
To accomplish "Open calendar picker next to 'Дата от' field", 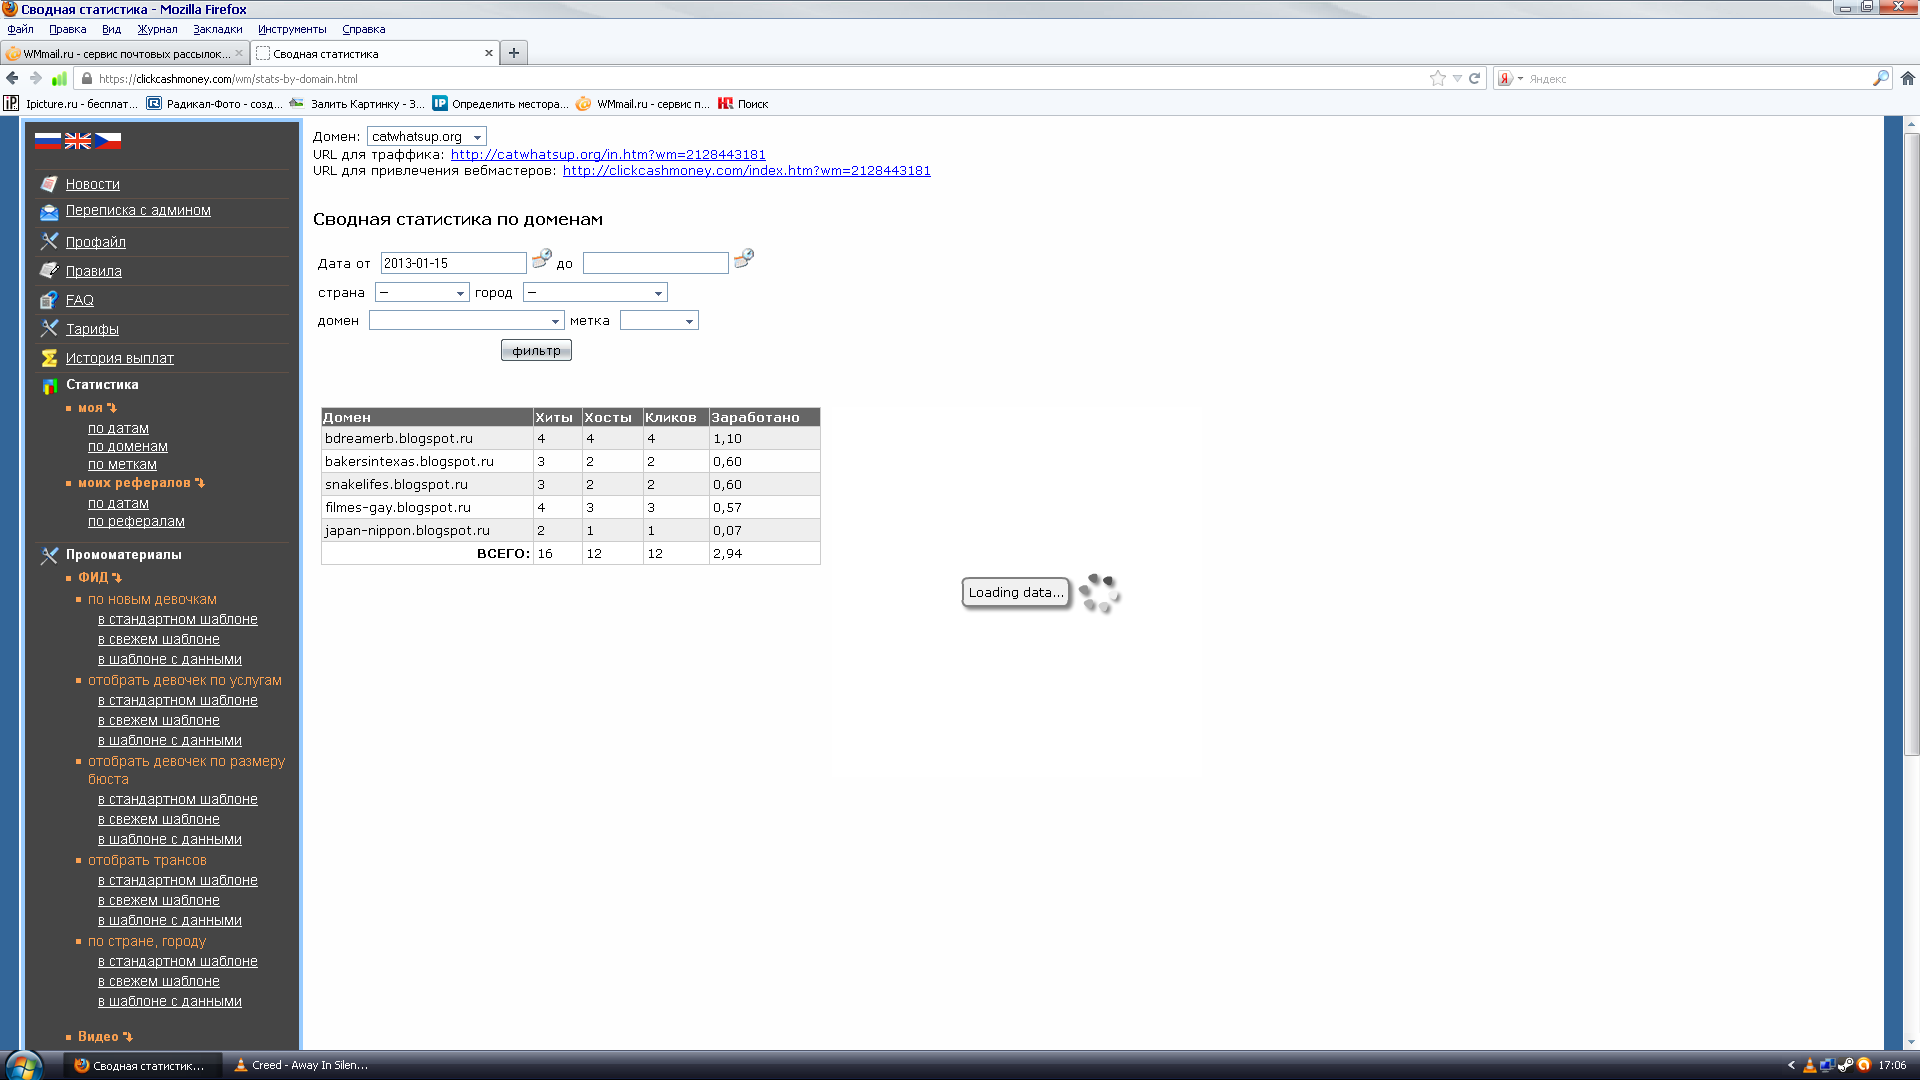I will (541, 260).
